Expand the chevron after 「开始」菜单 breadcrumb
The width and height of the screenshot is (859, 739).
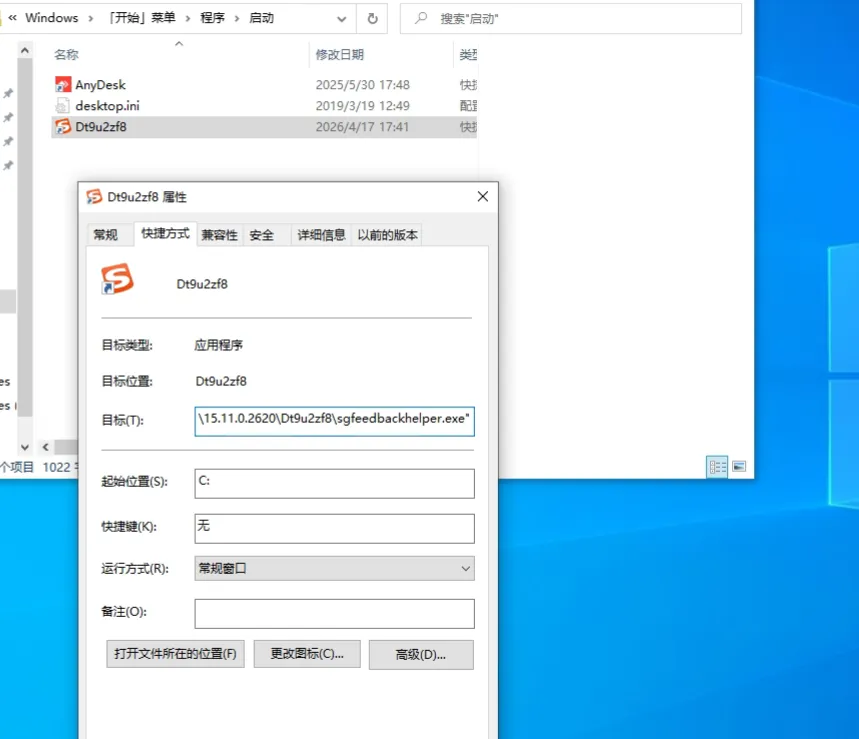[x=188, y=18]
